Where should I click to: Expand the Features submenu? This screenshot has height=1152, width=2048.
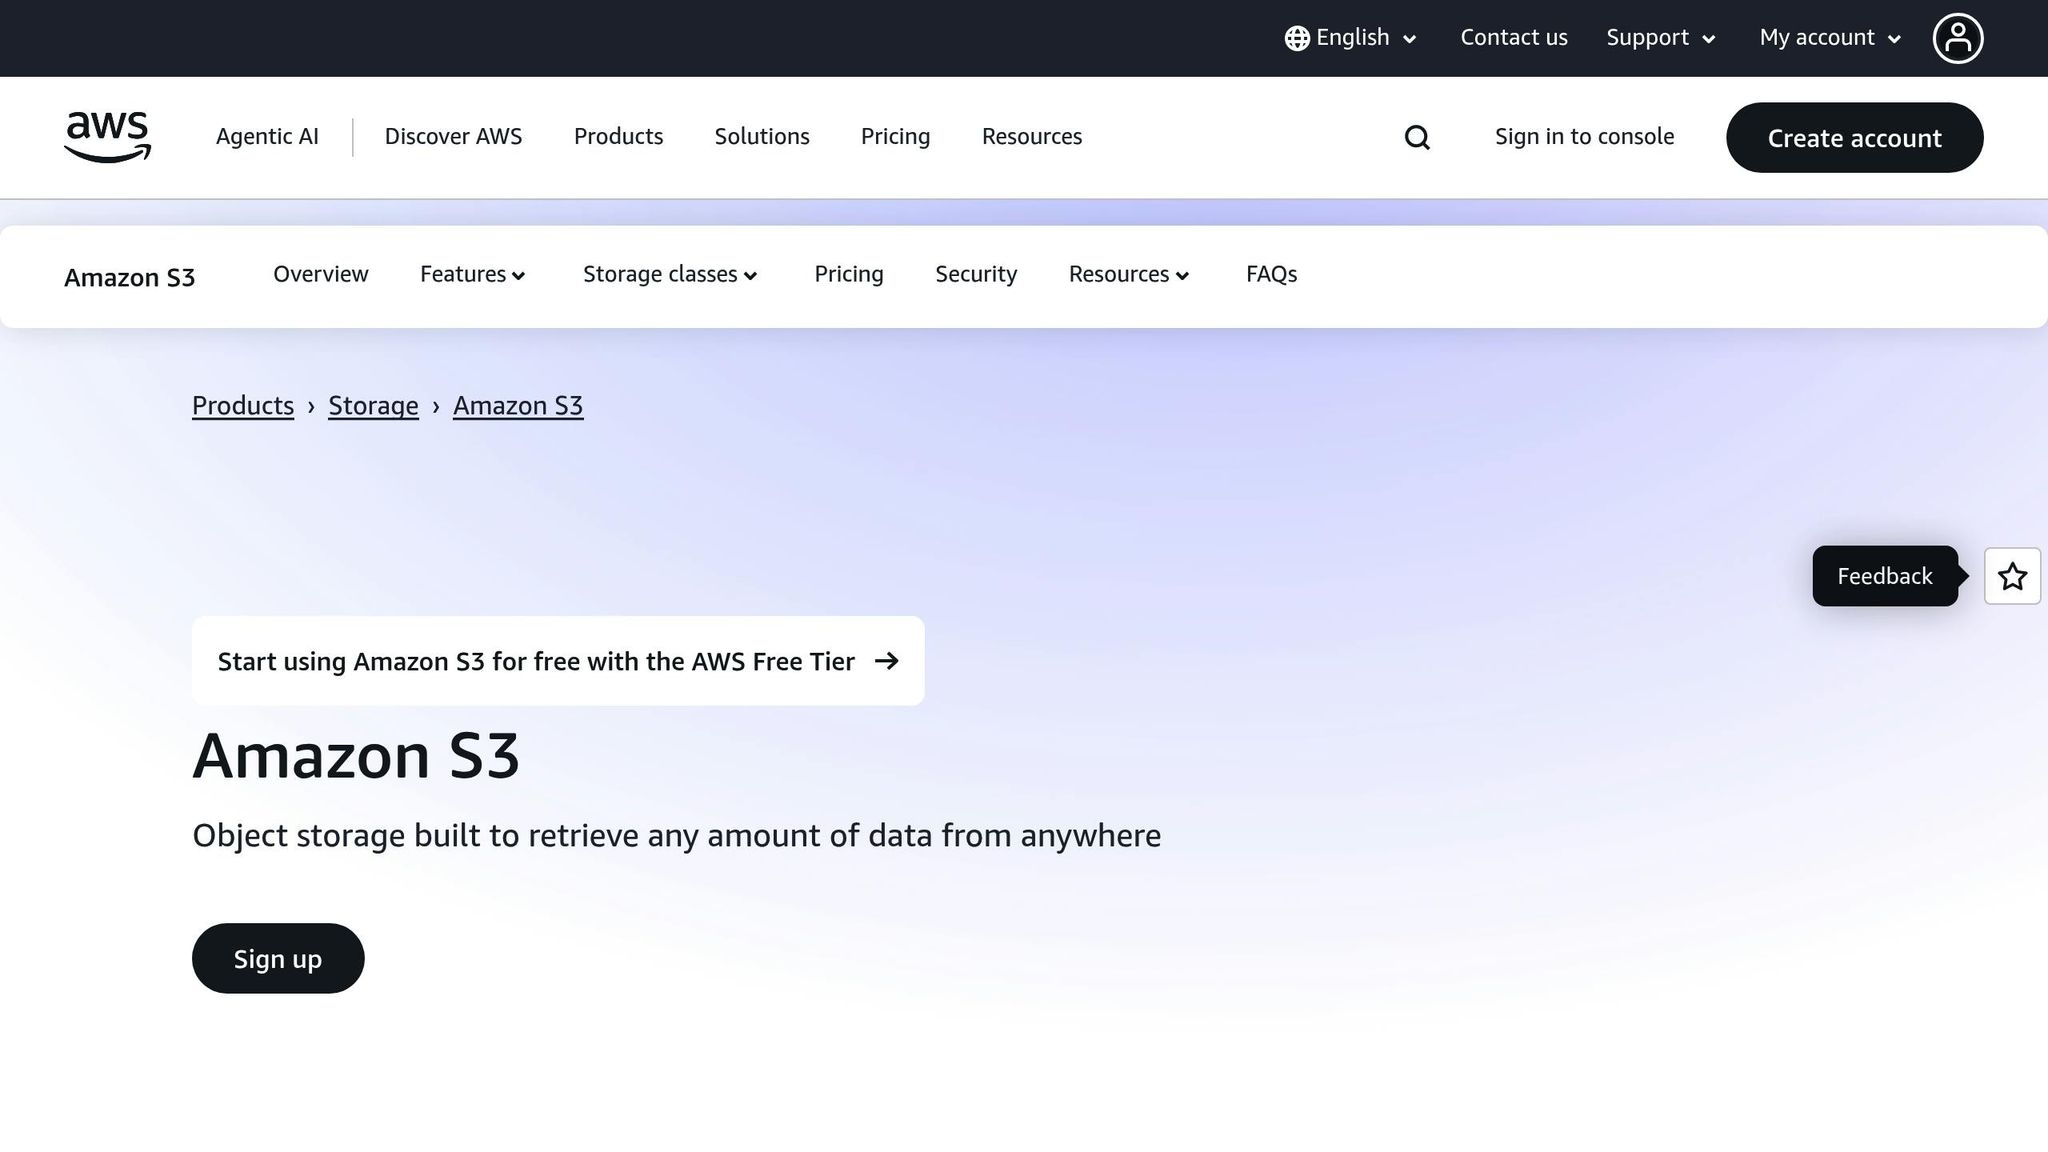tap(472, 275)
